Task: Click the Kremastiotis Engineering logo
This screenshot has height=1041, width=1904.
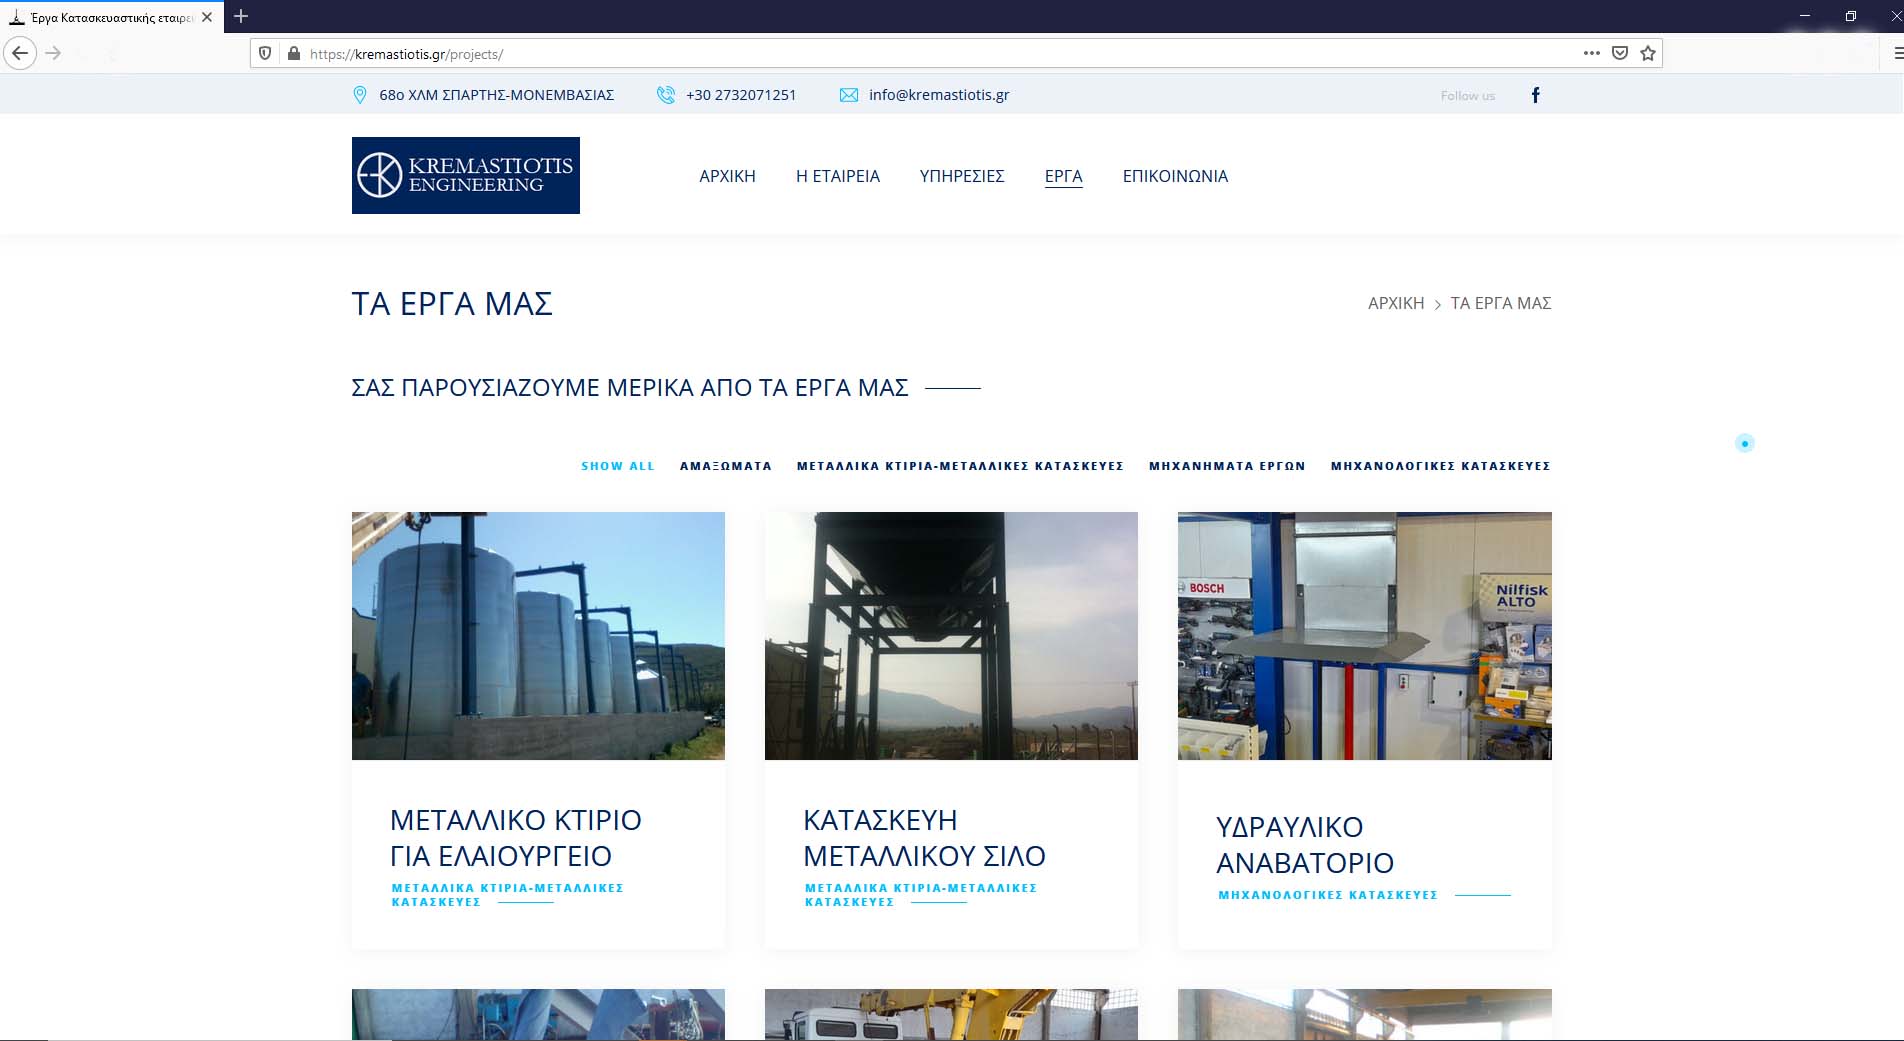Action: (466, 175)
